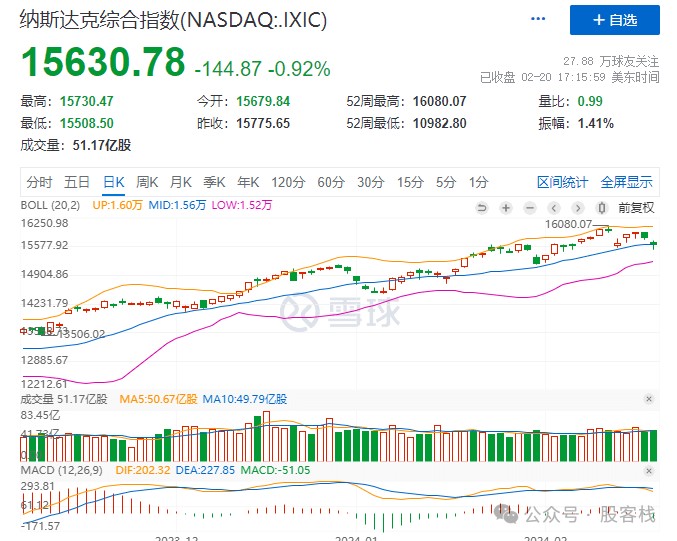Click the price change -144.87 -0.92%
Screen dimensions: 677x541
[x=263, y=69]
